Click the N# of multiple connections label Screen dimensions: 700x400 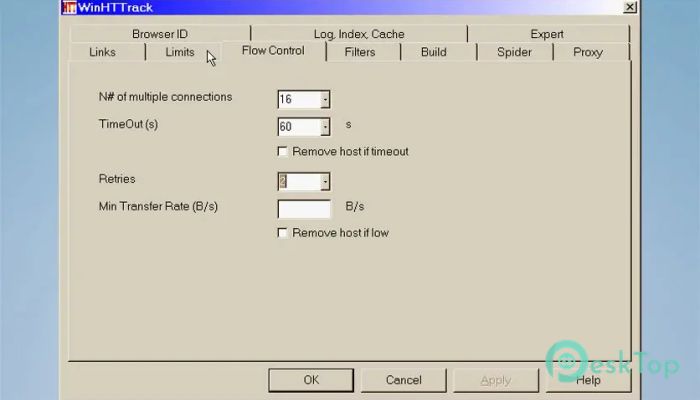click(165, 97)
